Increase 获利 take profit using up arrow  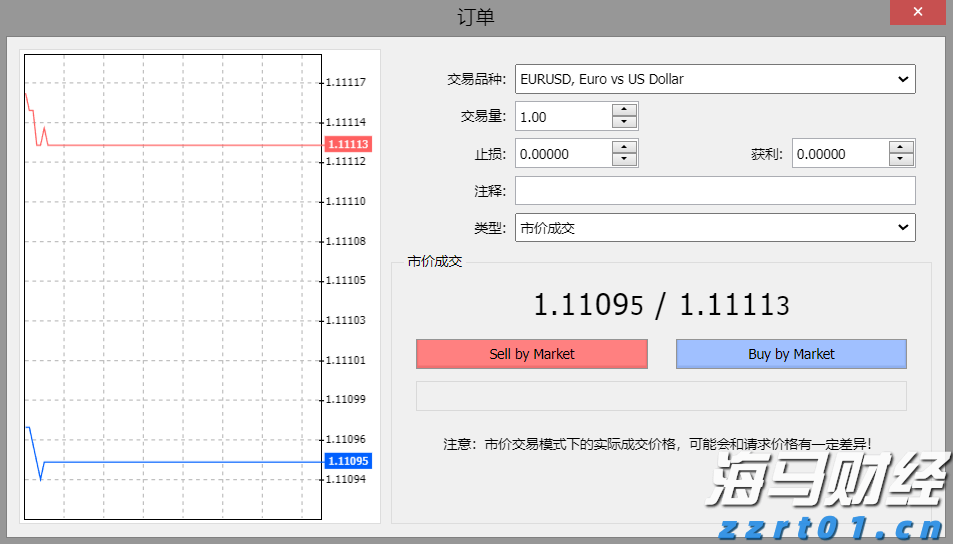901,147
